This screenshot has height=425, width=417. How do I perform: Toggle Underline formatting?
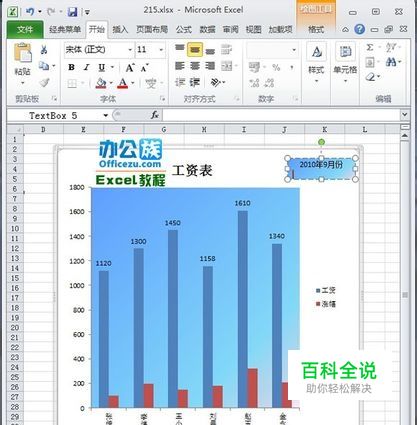point(102,67)
